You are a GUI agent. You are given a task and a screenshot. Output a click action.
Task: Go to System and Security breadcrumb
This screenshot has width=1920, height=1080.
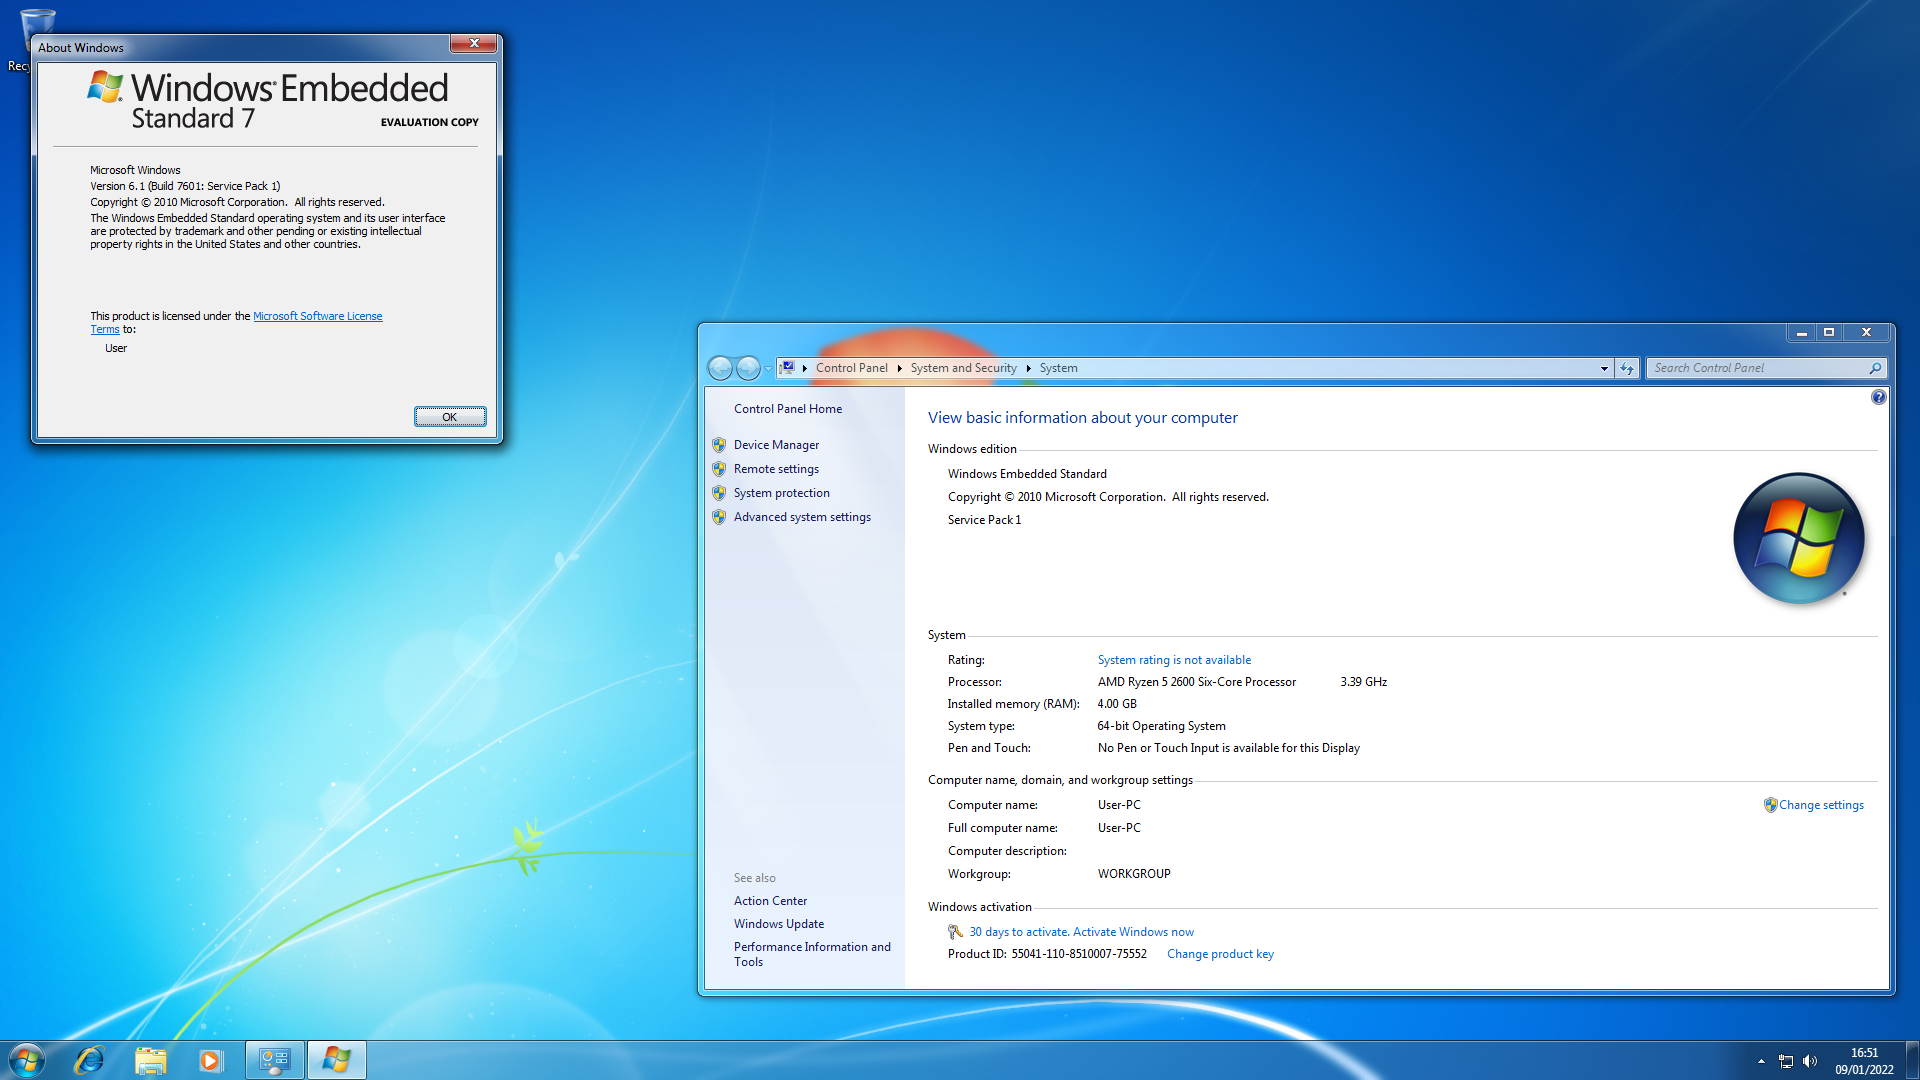(963, 368)
